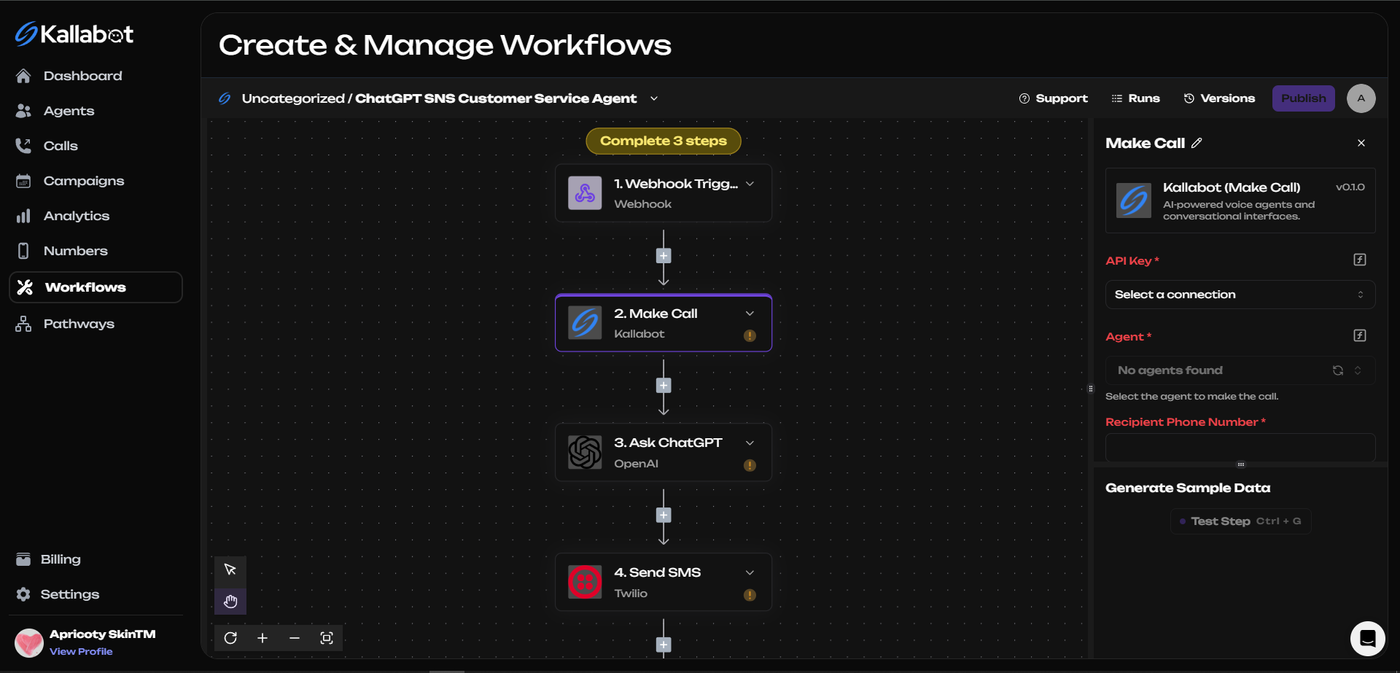Open the workflow name dropdown chevron
Screen dimensions: 1400x673
[x=654, y=98]
